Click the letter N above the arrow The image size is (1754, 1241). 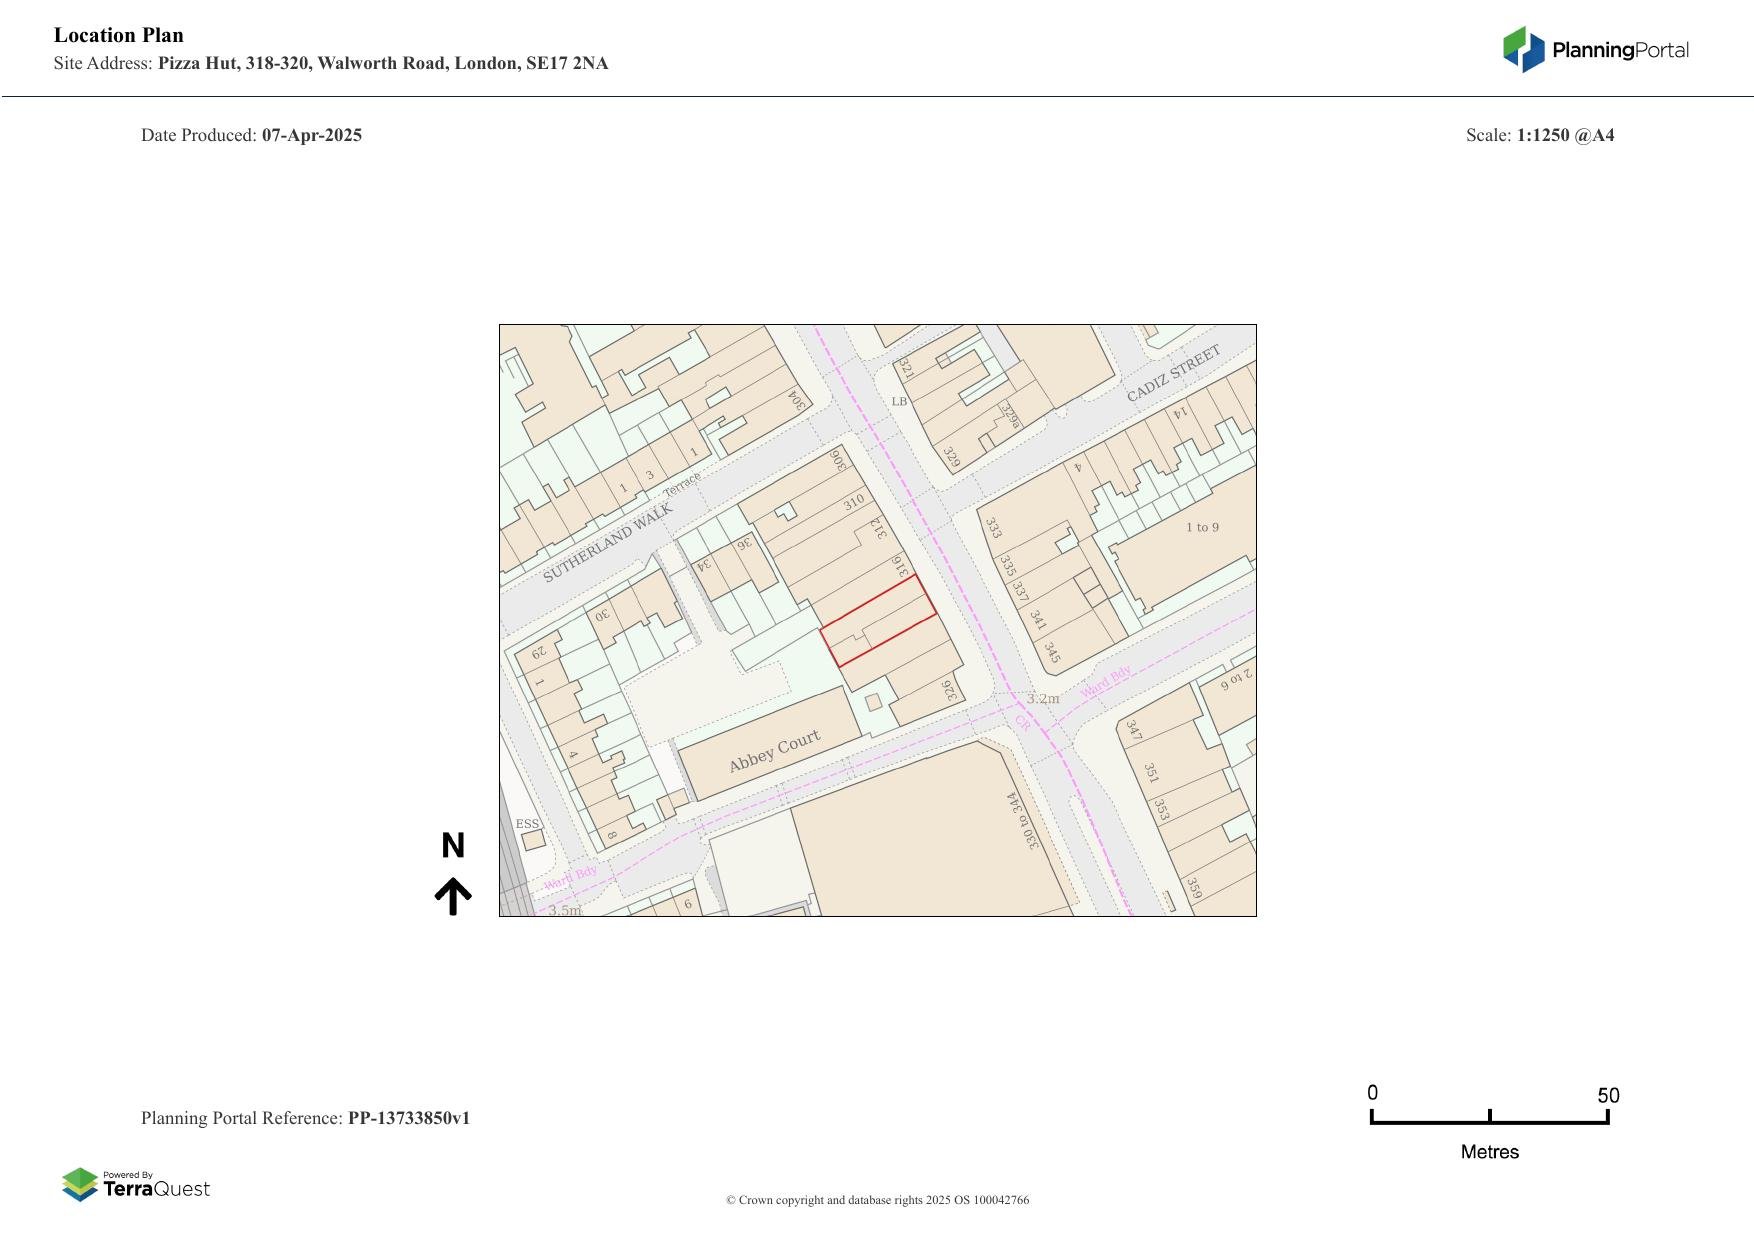(x=453, y=846)
